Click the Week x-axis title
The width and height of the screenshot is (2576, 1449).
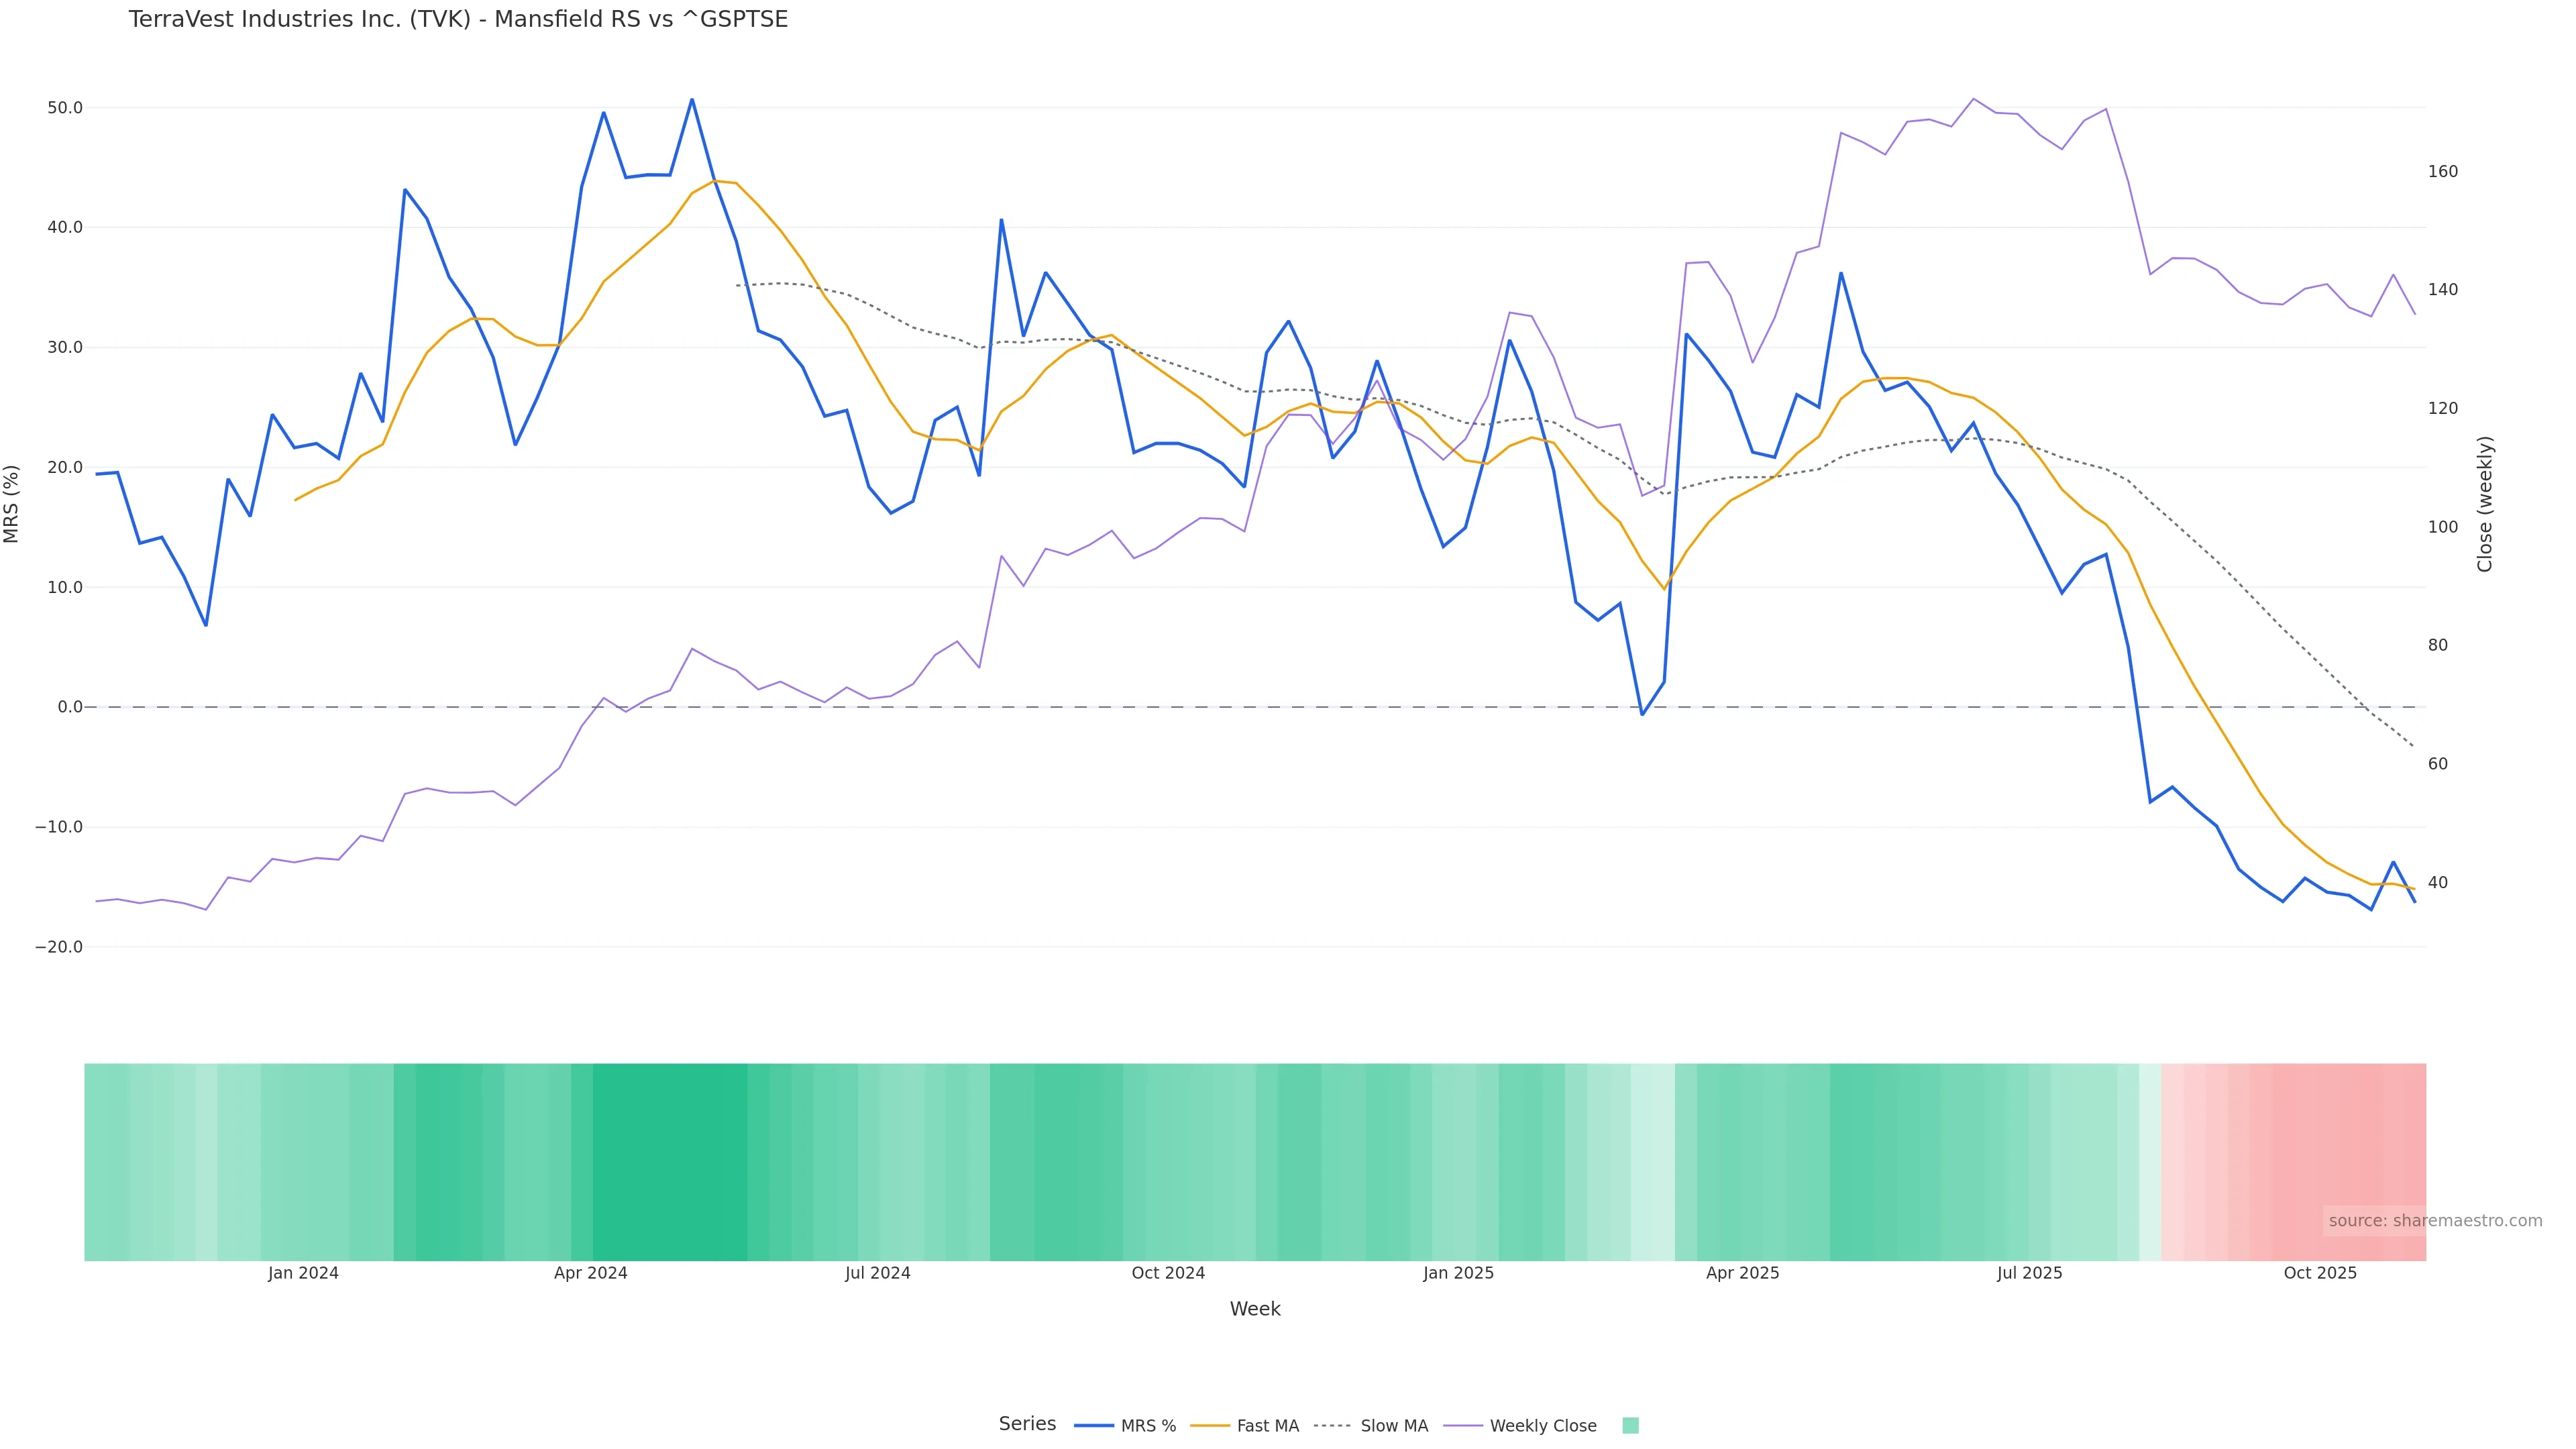1255,1309
